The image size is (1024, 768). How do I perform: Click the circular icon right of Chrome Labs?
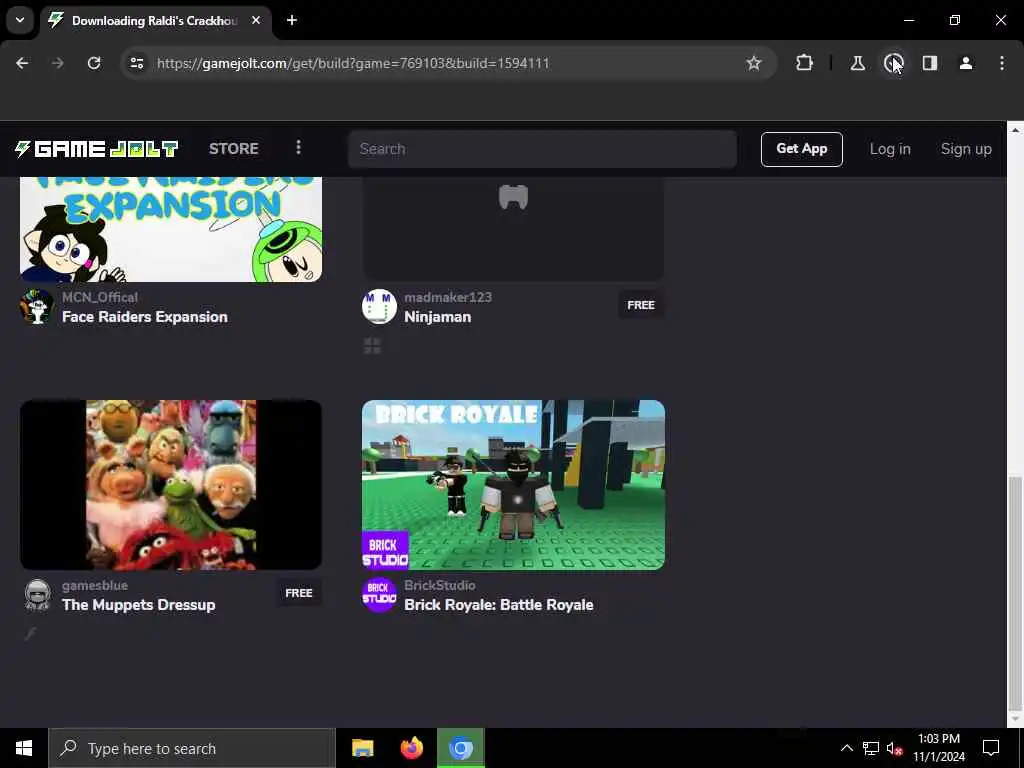pos(893,63)
